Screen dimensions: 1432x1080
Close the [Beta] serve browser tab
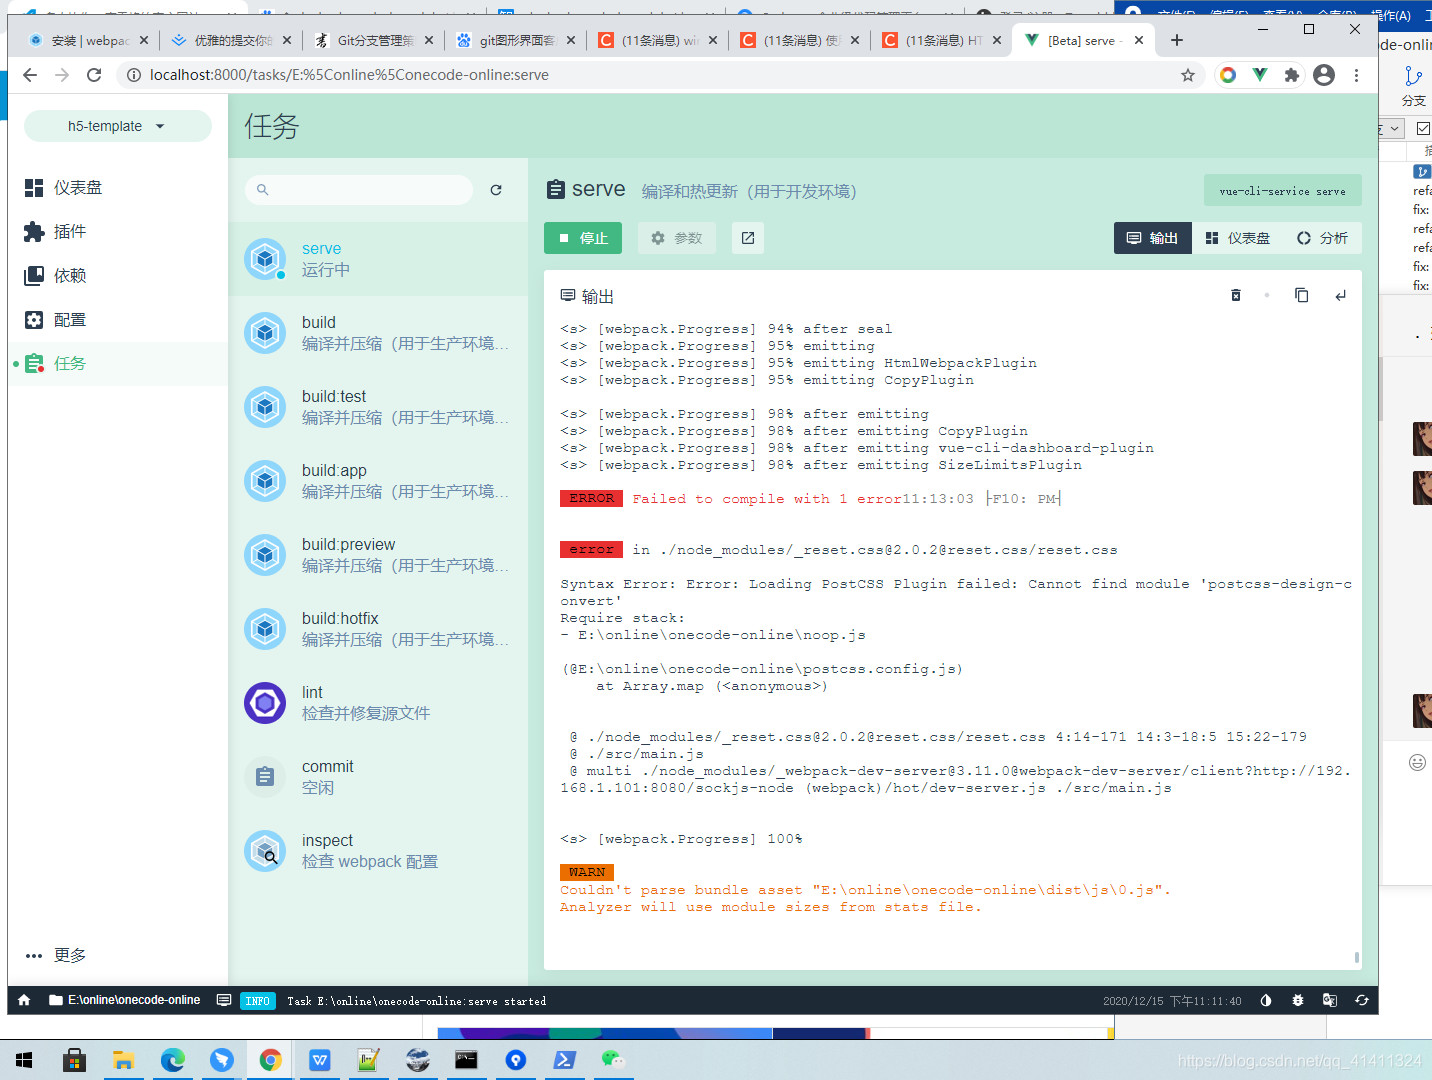(x=1139, y=40)
